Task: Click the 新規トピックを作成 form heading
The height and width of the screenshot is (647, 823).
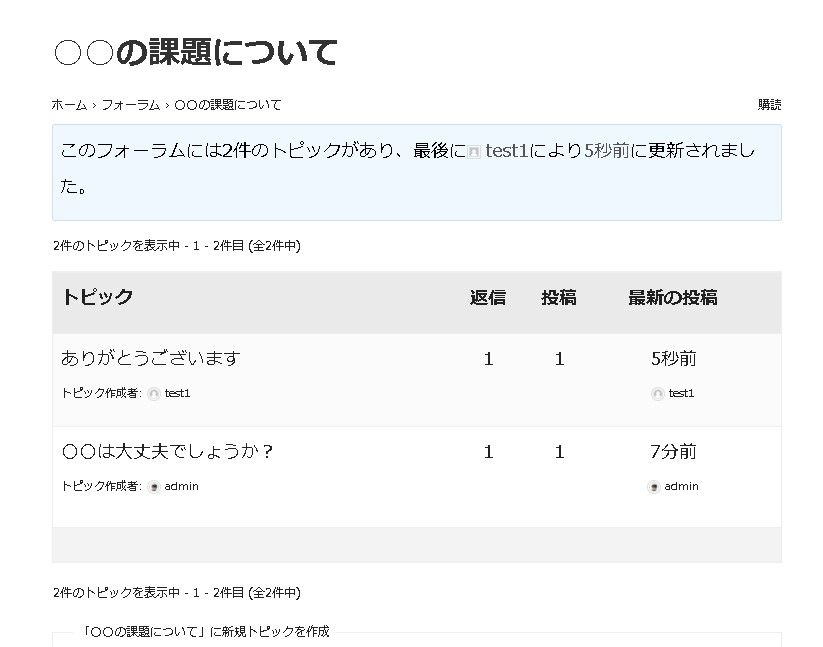Action: coord(207,632)
